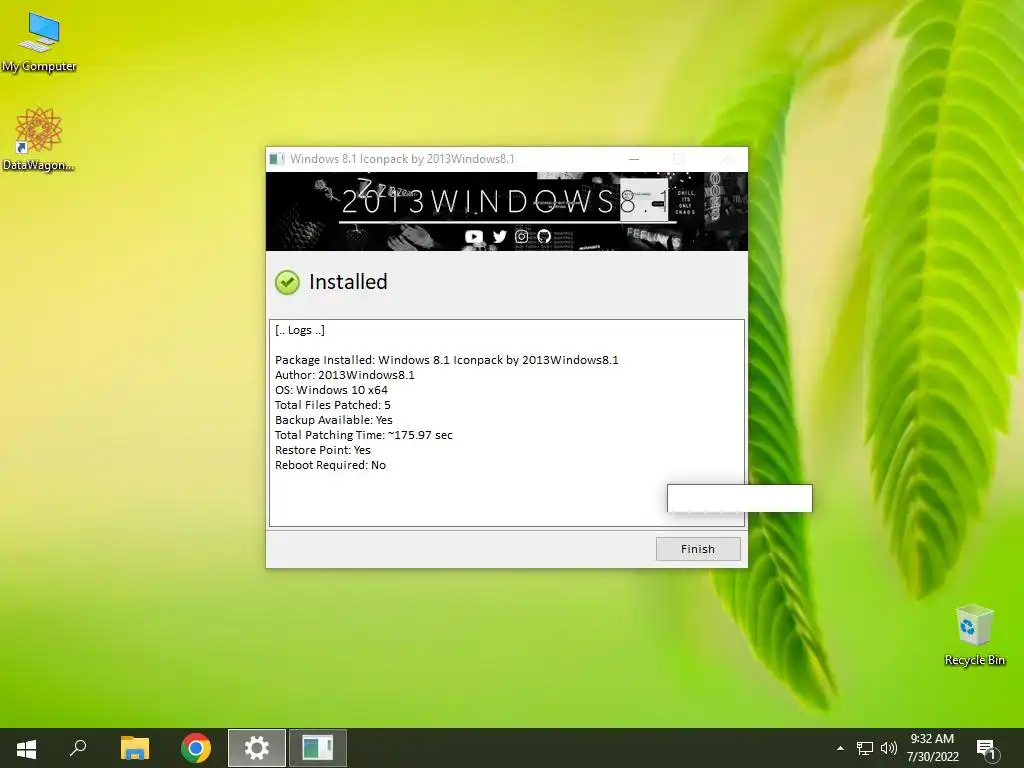
Task: Click the Iconpack installer taskbar item
Action: [317, 748]
